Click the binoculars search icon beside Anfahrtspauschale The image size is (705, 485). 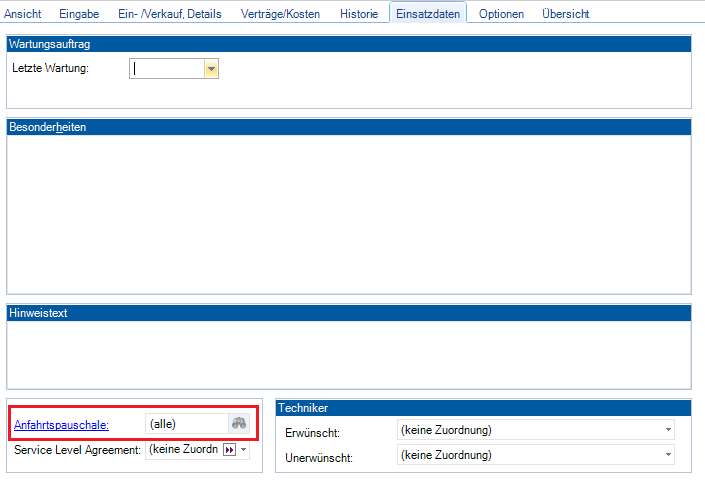(239, 424)
